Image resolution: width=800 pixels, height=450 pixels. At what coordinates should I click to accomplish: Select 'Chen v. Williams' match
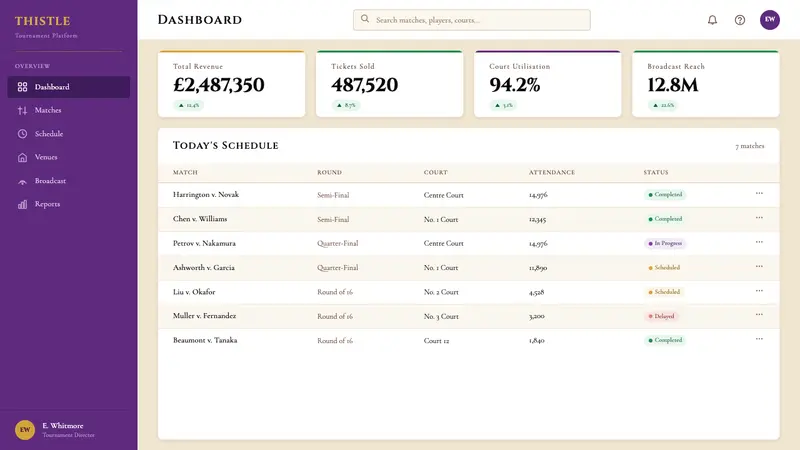[200, 219]
